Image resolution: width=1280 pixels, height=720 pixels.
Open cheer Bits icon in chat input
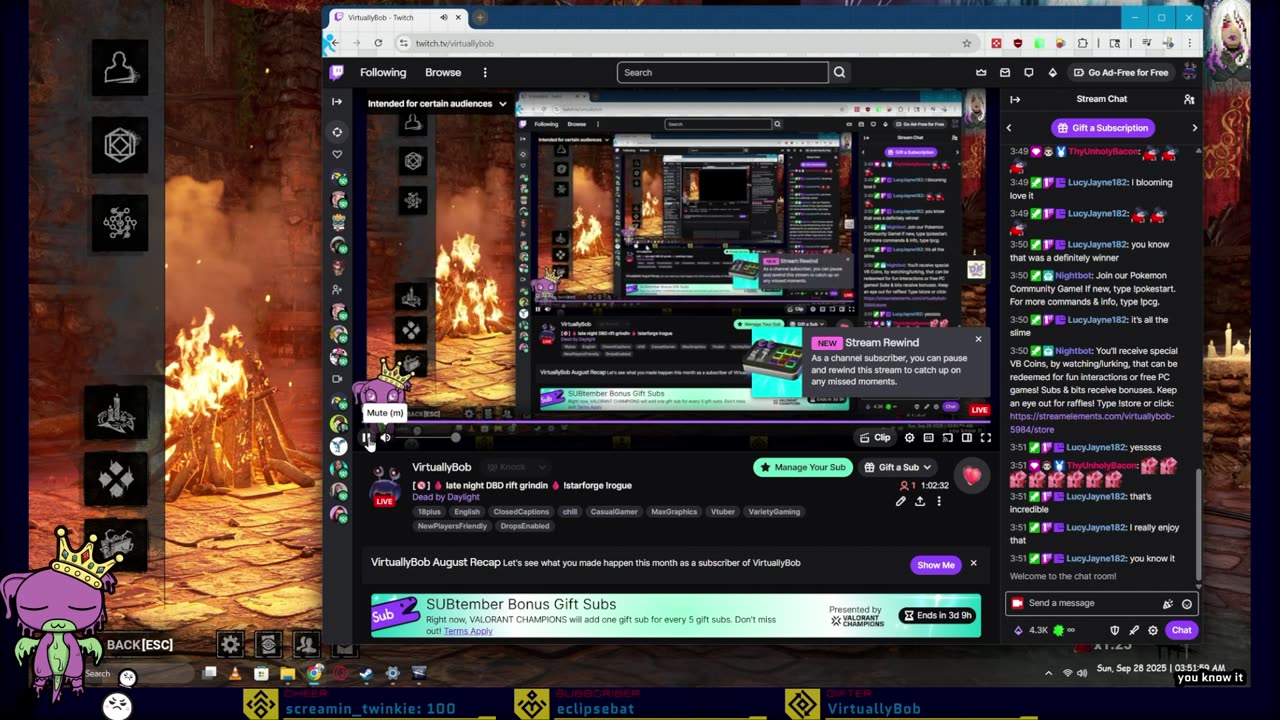(x=1167, y=604)
